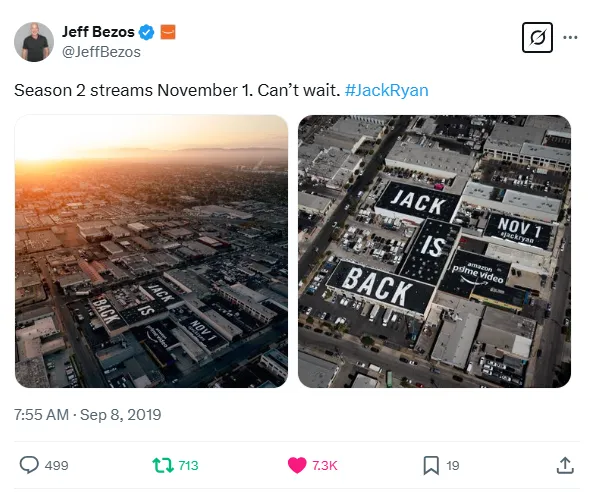Open the three-dot more options menu

click(x=570, y=37)
